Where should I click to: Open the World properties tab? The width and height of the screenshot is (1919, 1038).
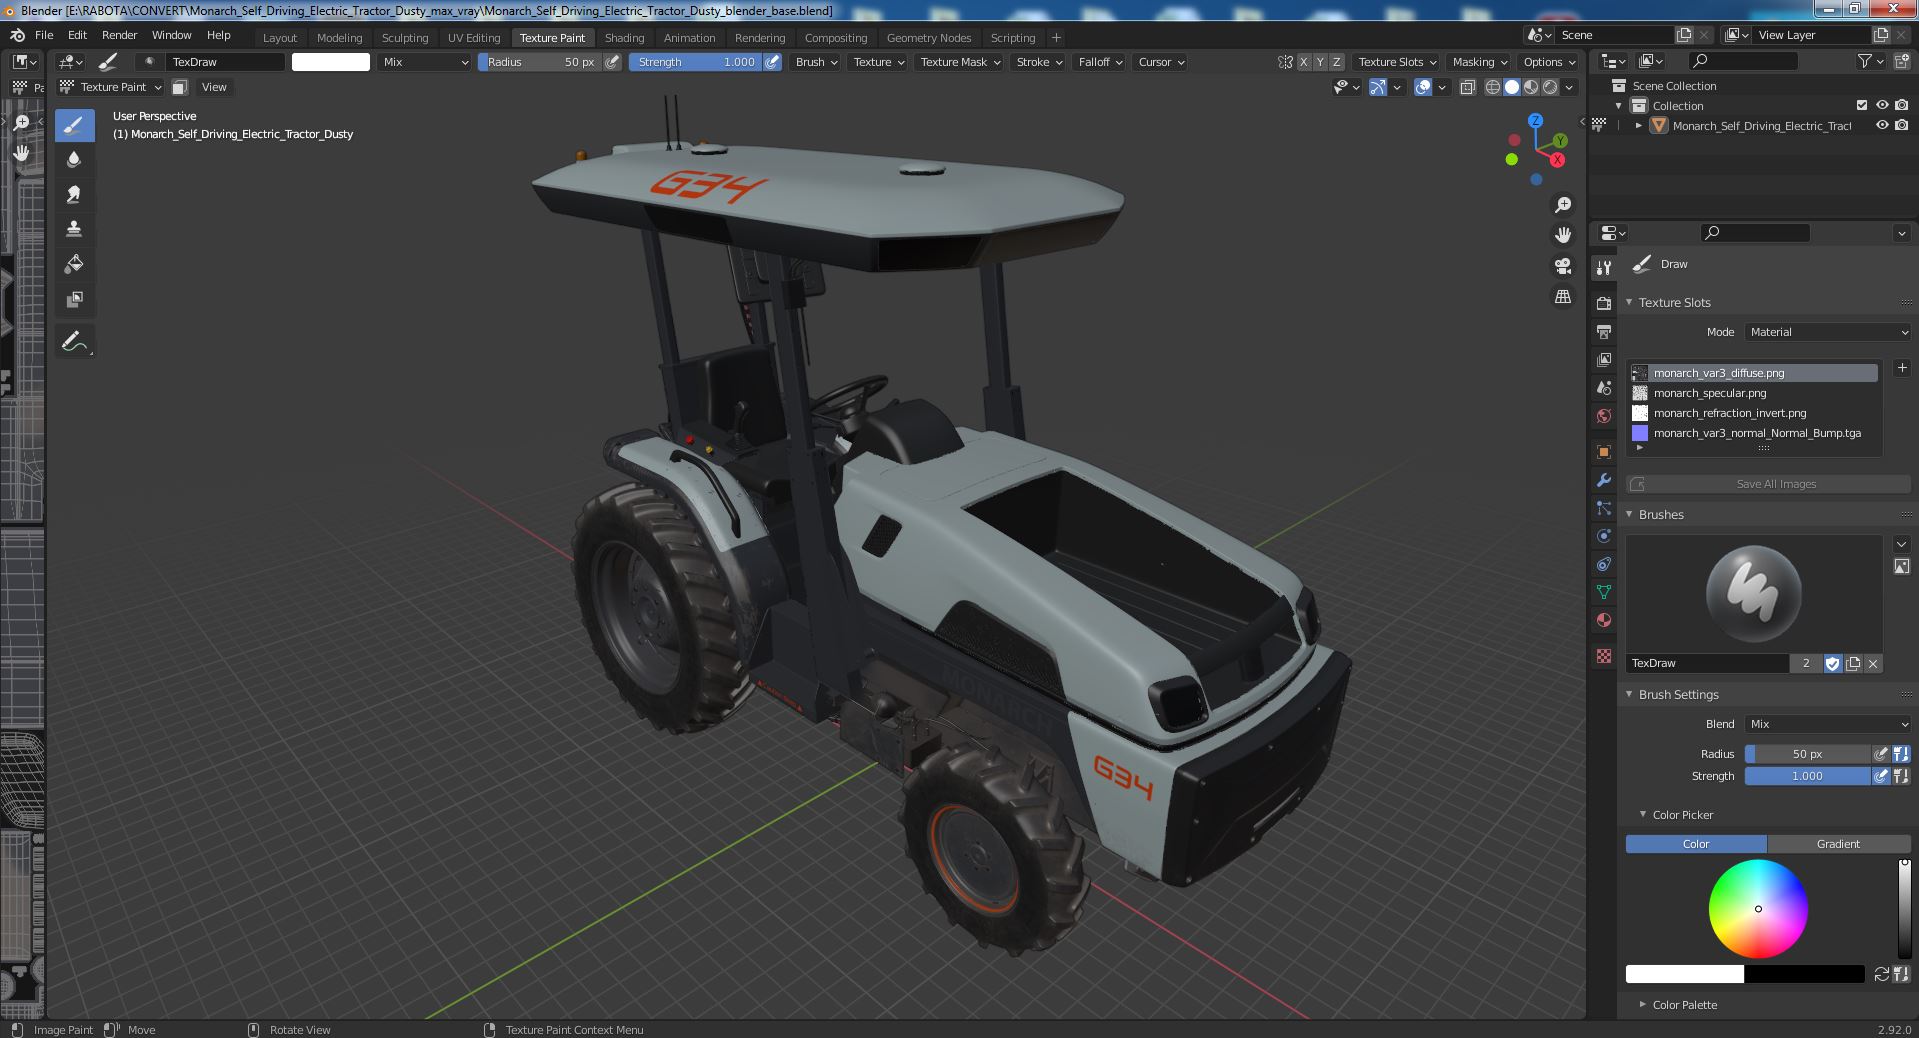click(1604, 415)
